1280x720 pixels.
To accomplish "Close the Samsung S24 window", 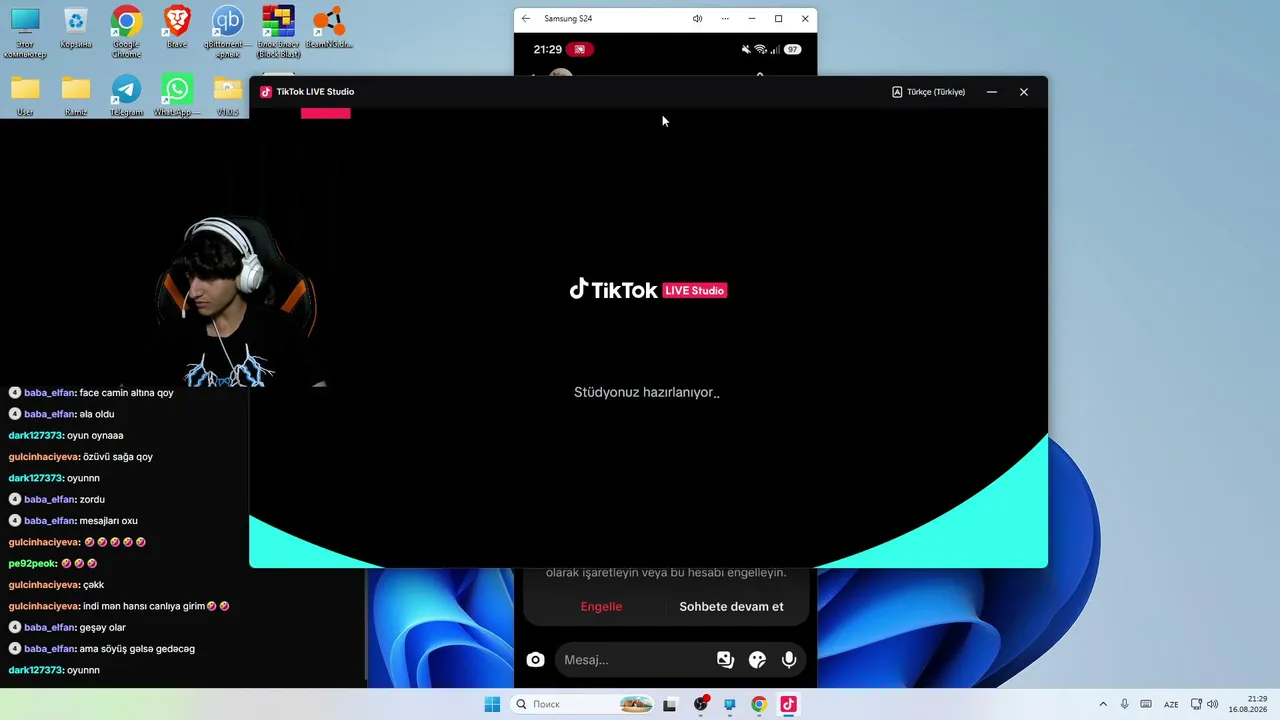I will [x=805, y=18].
